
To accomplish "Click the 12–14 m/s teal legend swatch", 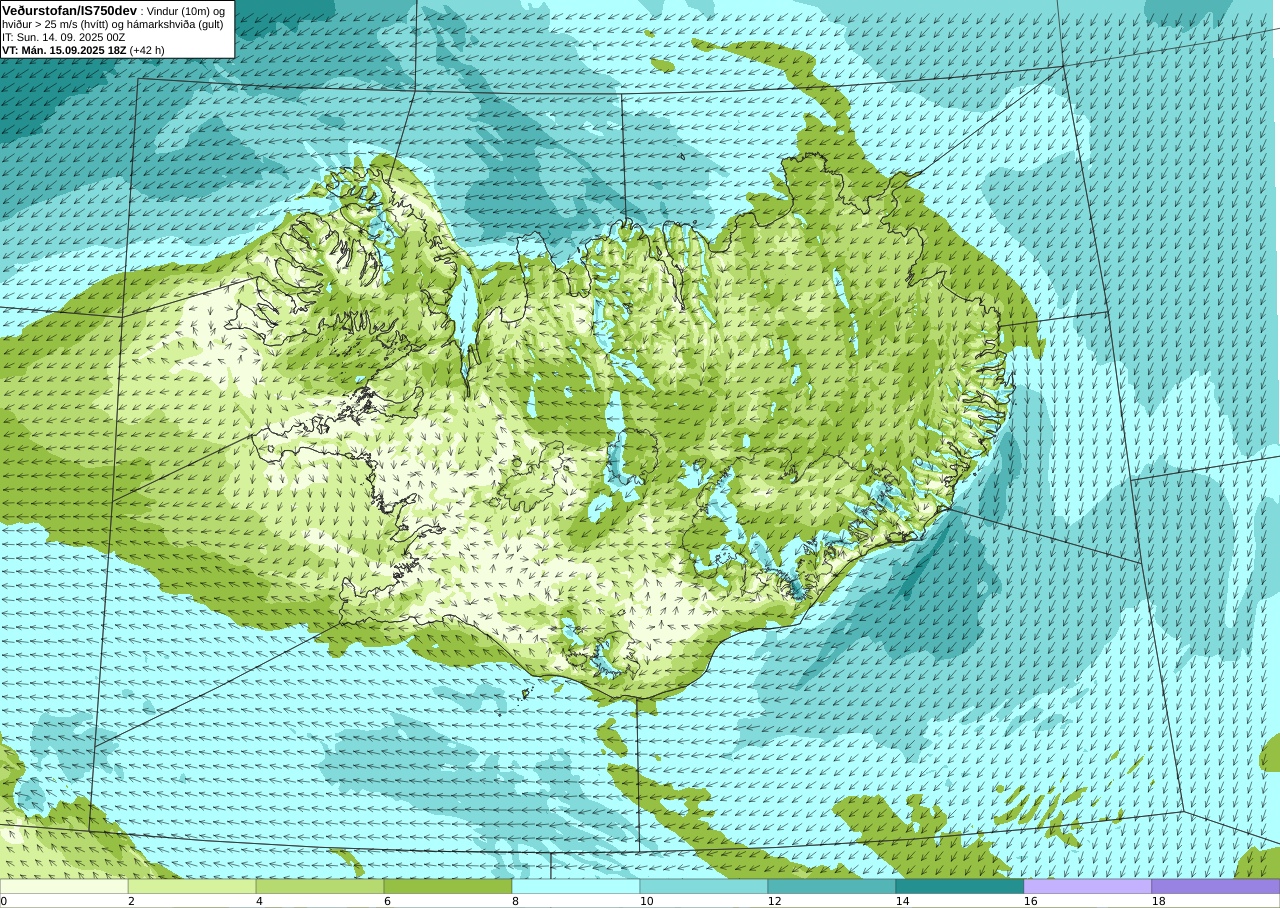I will pyautogui.click(x=832, y=886).
